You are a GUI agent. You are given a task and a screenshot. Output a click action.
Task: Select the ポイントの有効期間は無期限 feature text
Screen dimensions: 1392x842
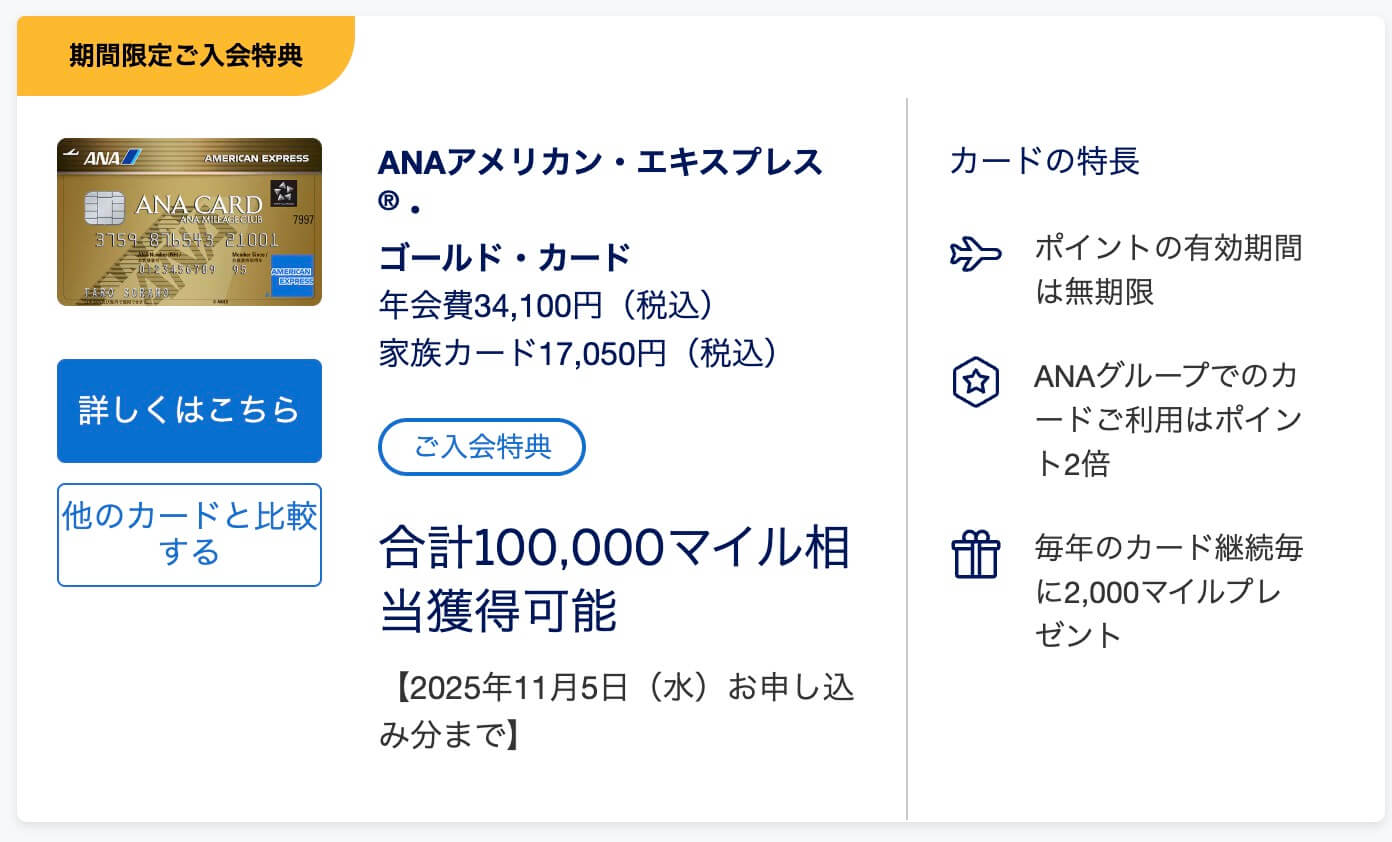pos(1168,269)
